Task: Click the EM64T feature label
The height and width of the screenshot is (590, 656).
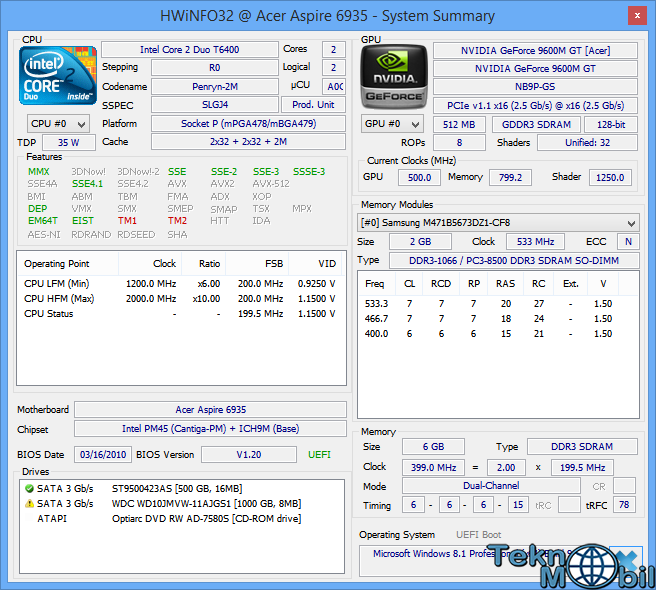Action: click(43, 221)
